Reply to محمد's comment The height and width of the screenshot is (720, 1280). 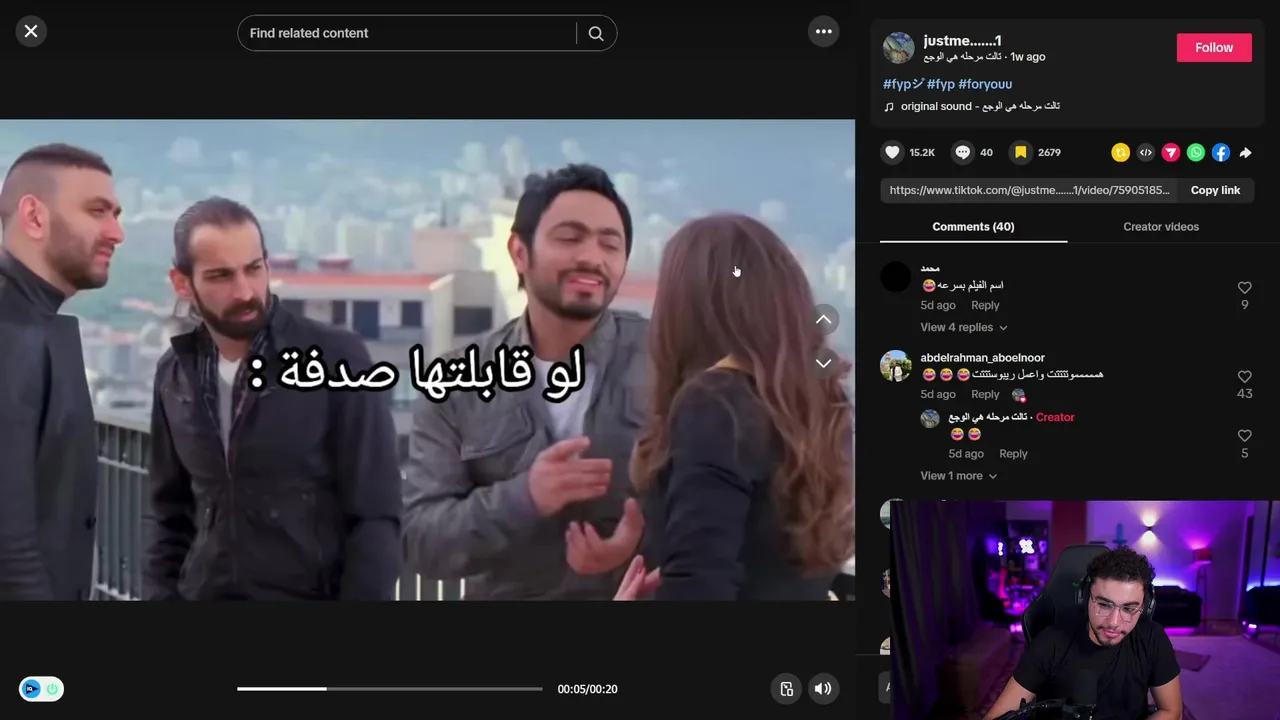tap(985, 305)
